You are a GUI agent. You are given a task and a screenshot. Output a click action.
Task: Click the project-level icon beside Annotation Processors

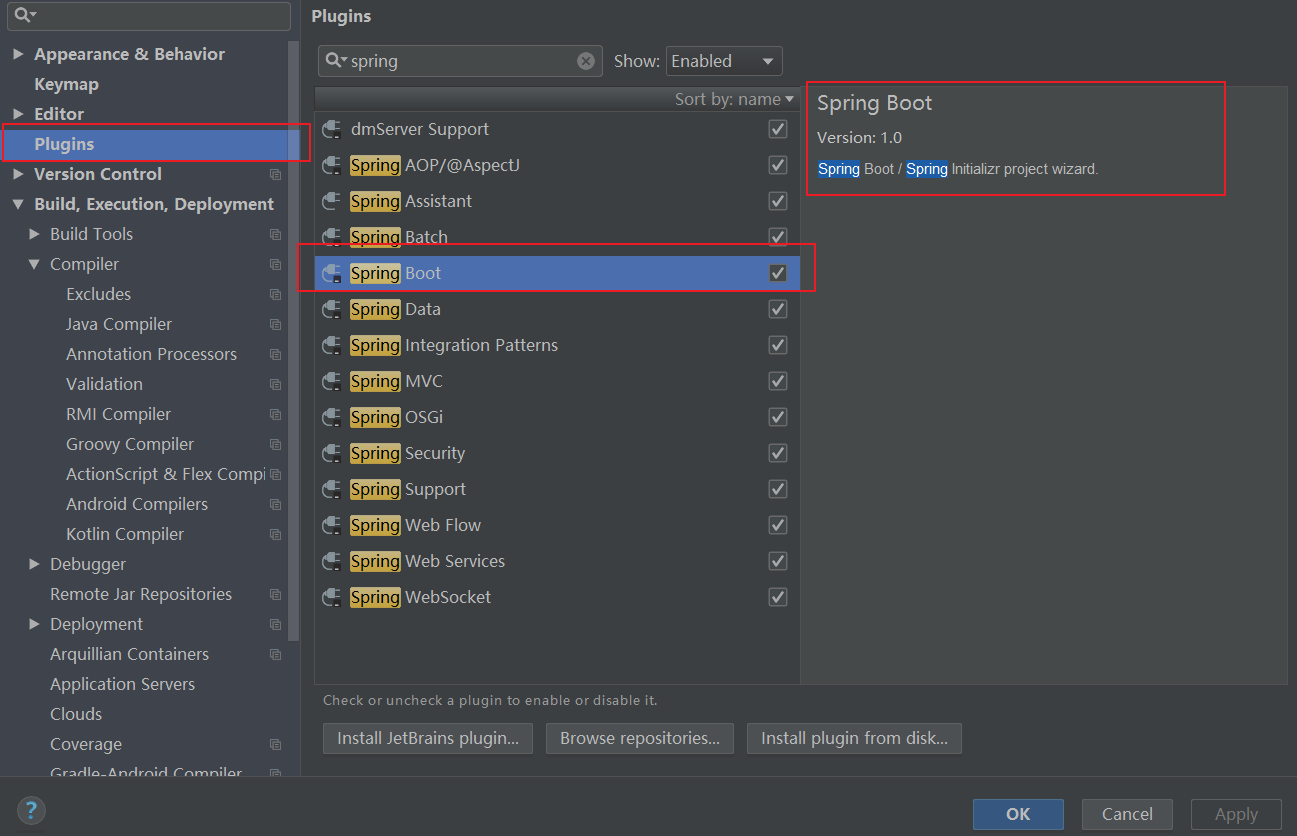pyautogui.click(x=275, y=354)
